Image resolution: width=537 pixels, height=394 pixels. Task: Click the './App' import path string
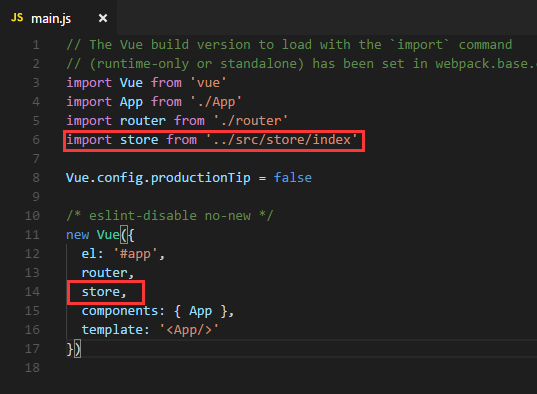point(216,102)
